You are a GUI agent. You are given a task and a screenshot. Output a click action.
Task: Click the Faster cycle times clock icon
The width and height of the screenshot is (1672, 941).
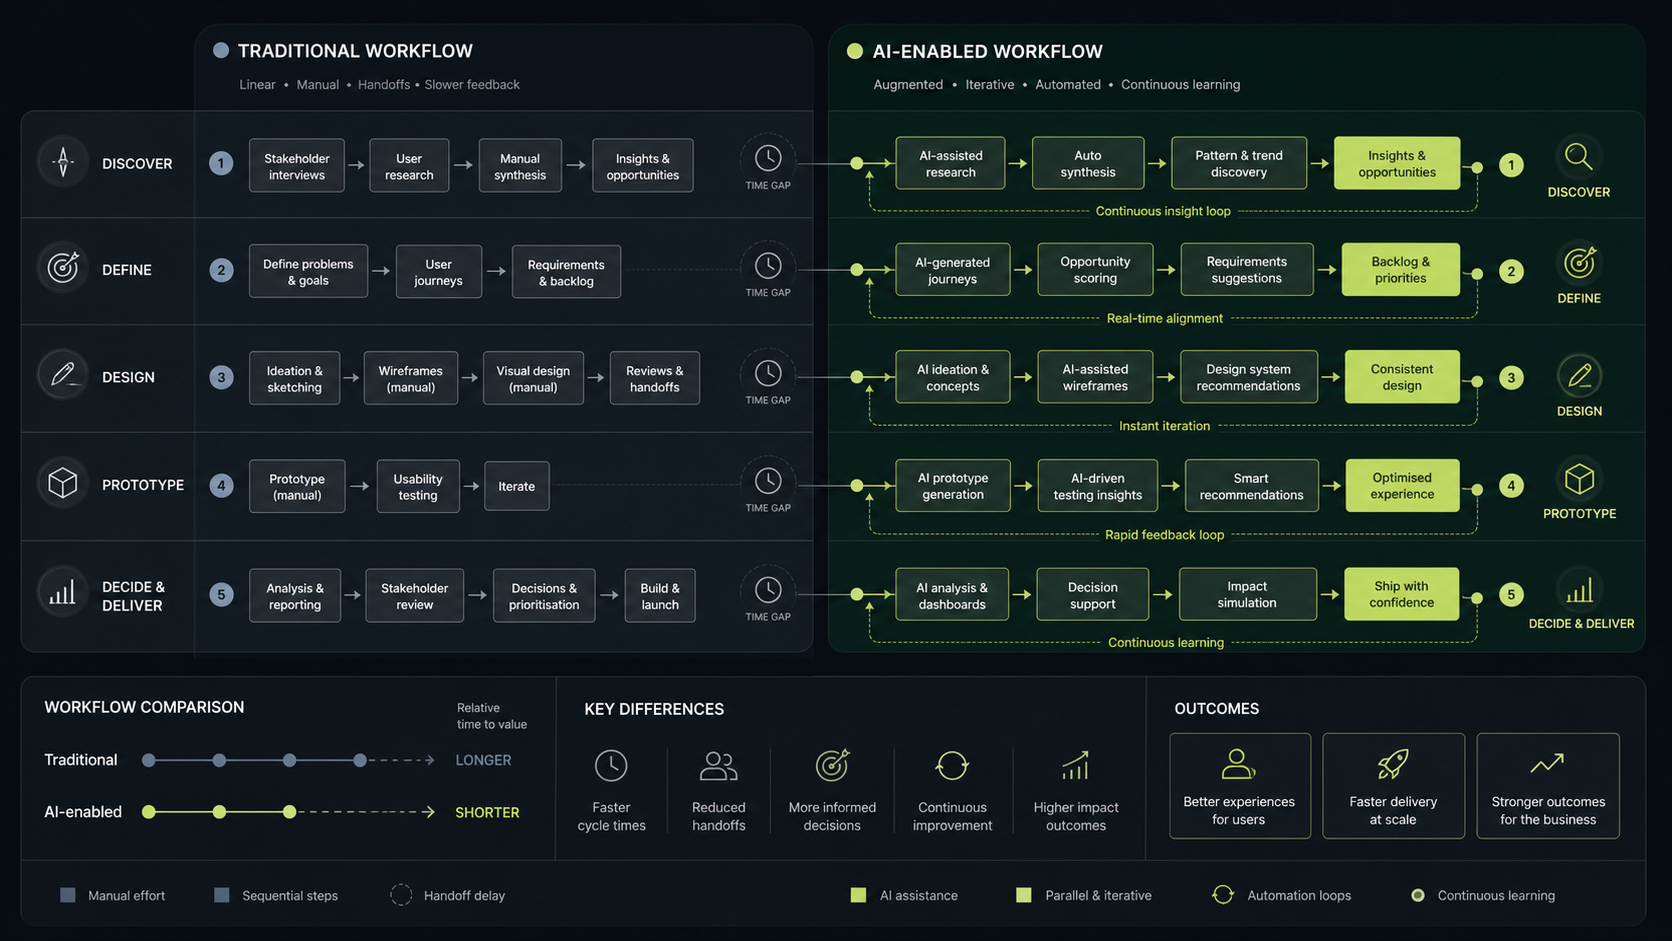point(611,766)
